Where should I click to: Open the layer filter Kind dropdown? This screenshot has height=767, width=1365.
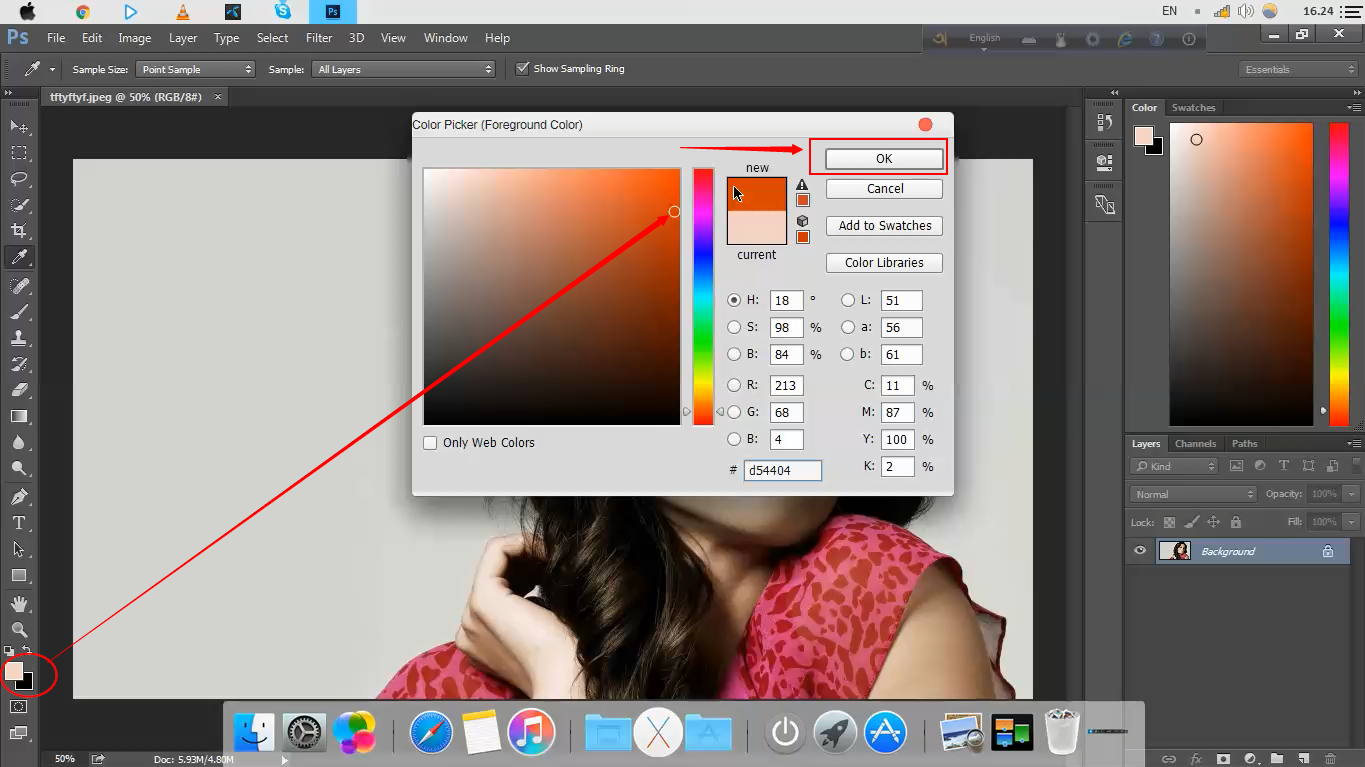coord(1174,466)
